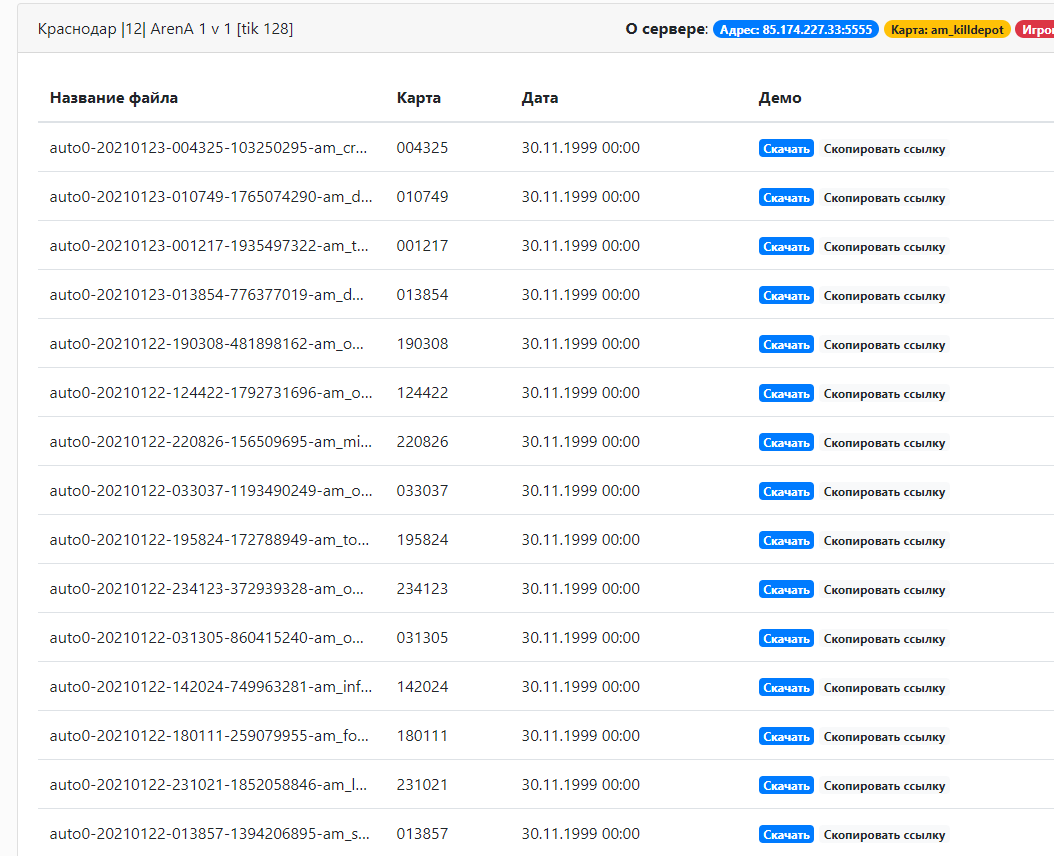Select file name auto0-20210123-004325-103250295
Viewport: 1054px width, 856px height.
coord(208,148)
